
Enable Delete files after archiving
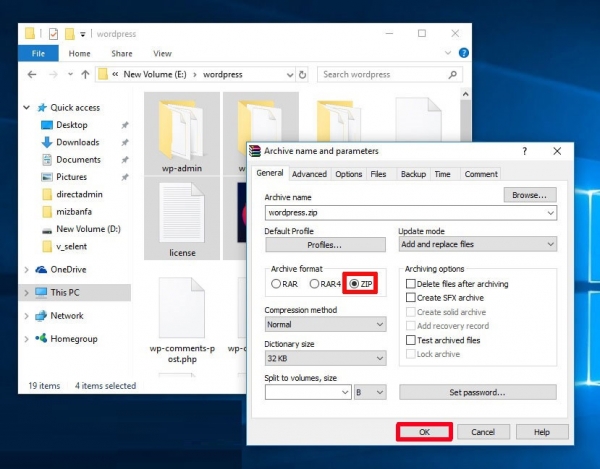click(410, 284)
